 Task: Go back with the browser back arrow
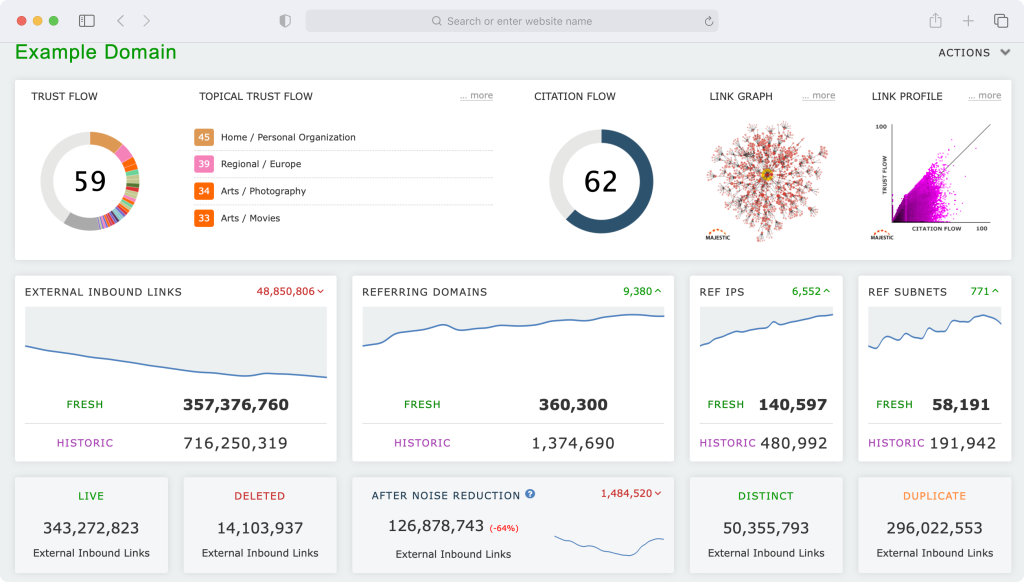point(121,21)
